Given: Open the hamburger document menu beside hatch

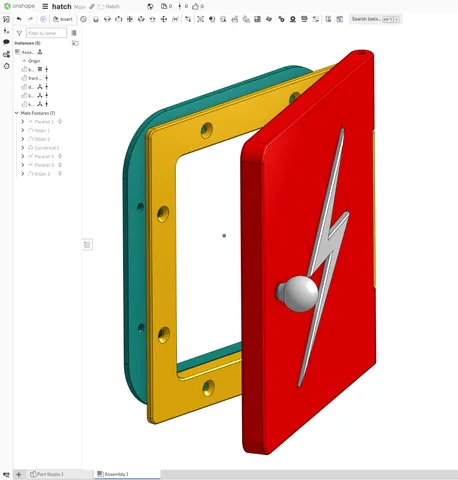Looking at the screenshot, I should coord(45,6).
